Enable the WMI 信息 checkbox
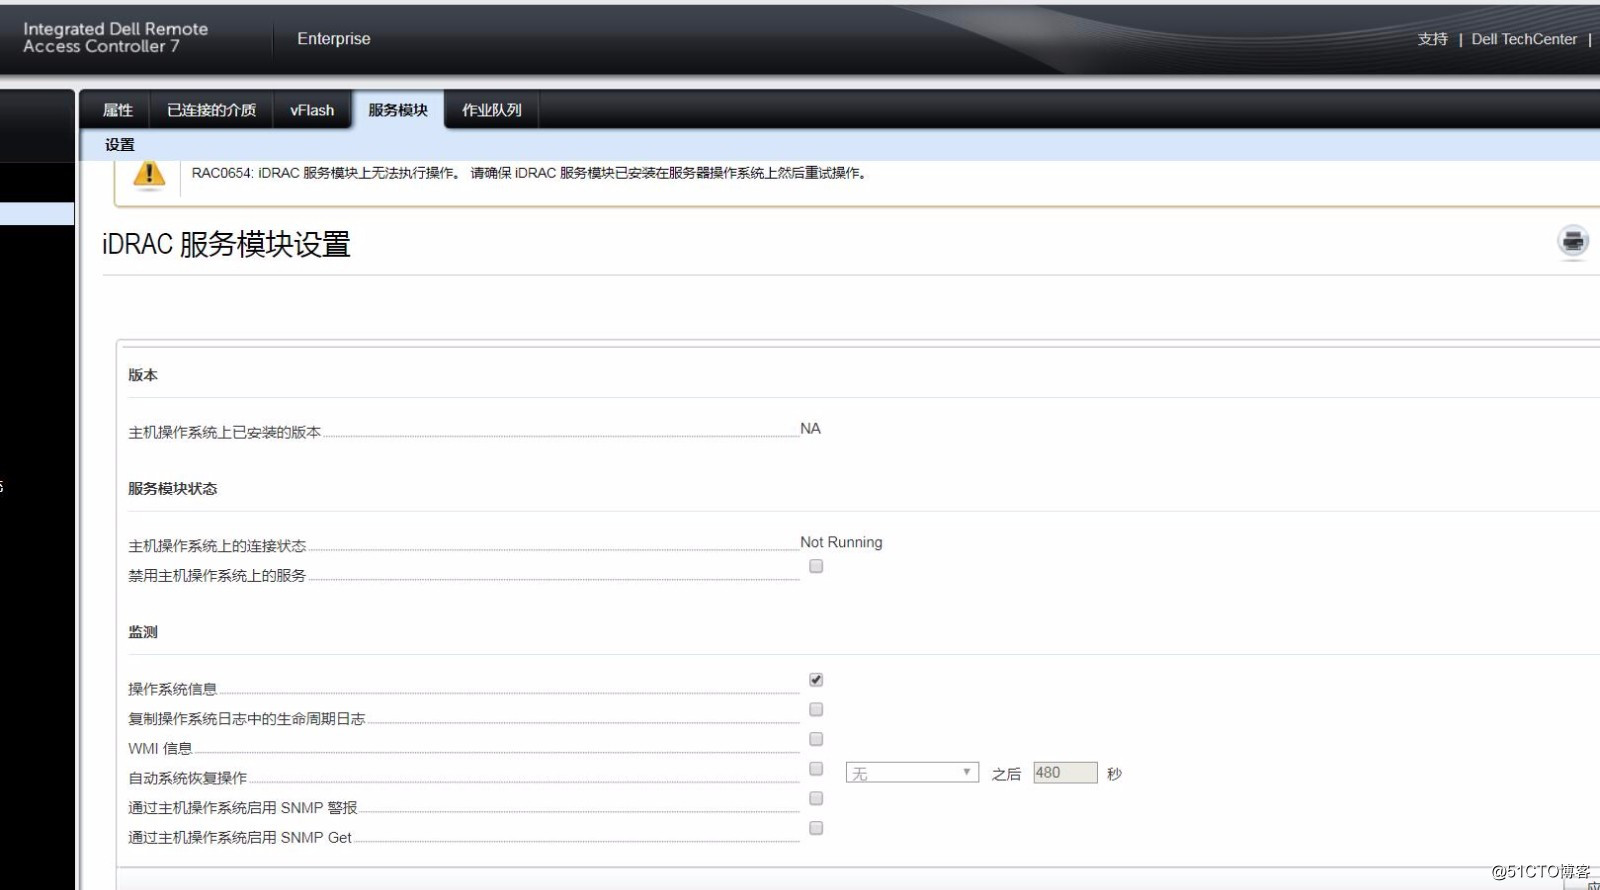The width and height of the screenshot is (1600, 890). (816, 739)
